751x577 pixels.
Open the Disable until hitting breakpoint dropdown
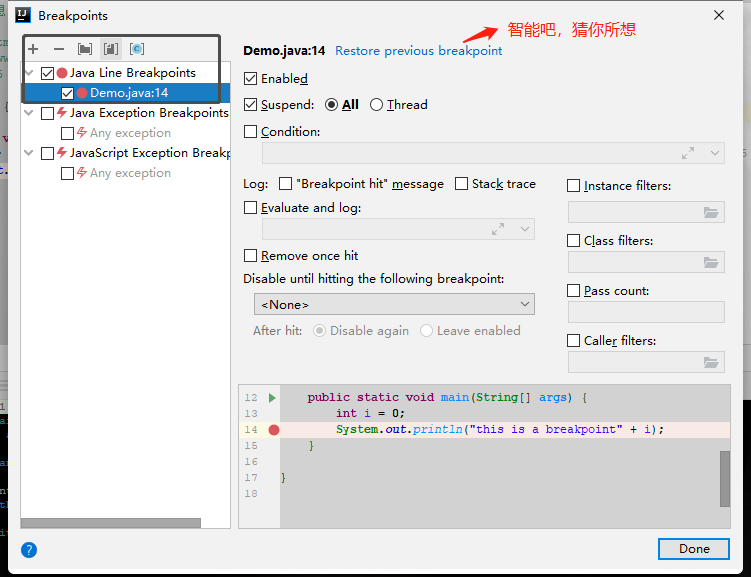(x=394, y=304)
